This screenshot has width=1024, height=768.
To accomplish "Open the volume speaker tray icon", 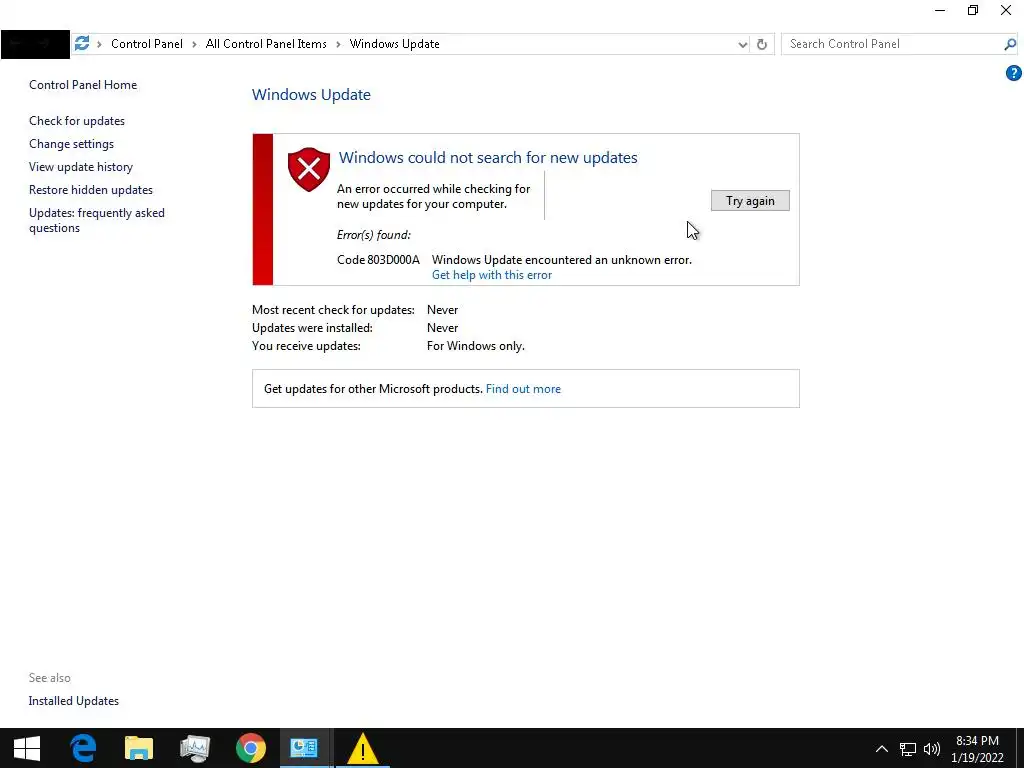I will tap(932, 749).
